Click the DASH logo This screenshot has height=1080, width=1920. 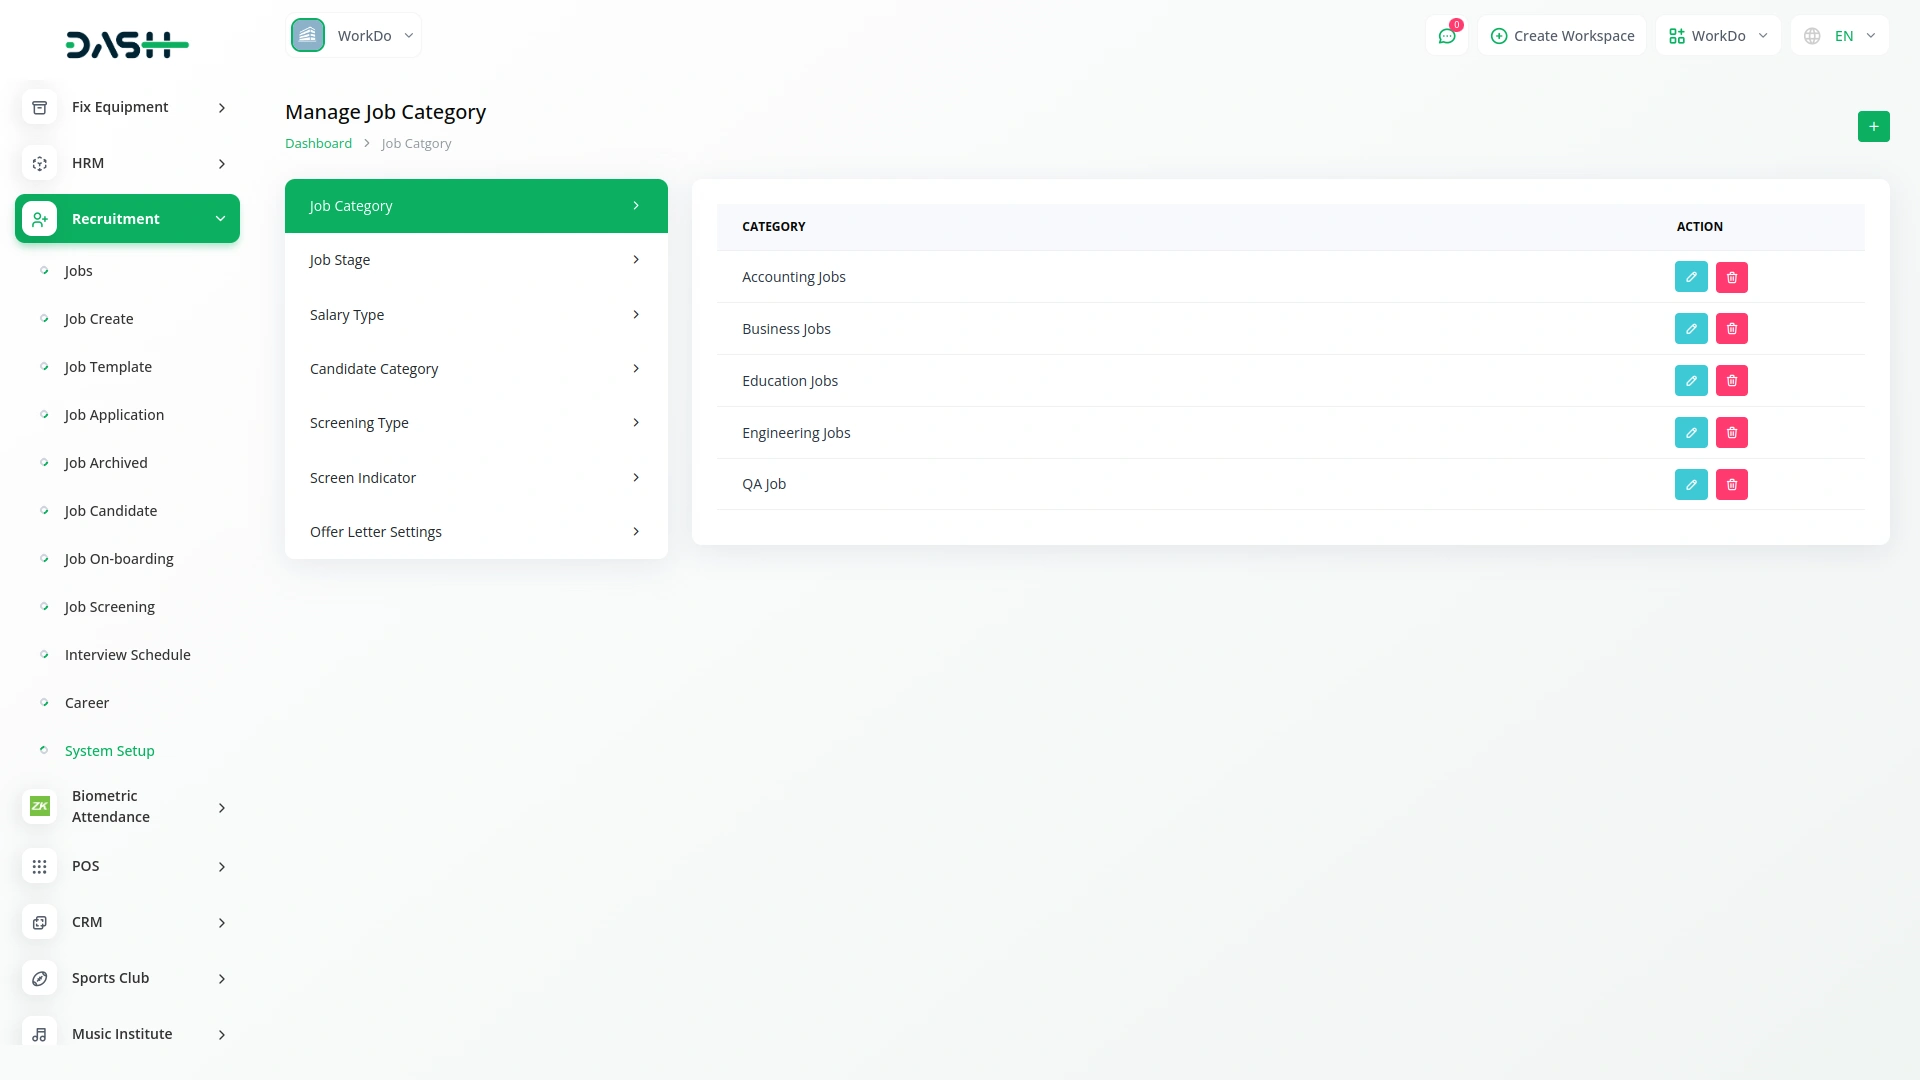127,45
